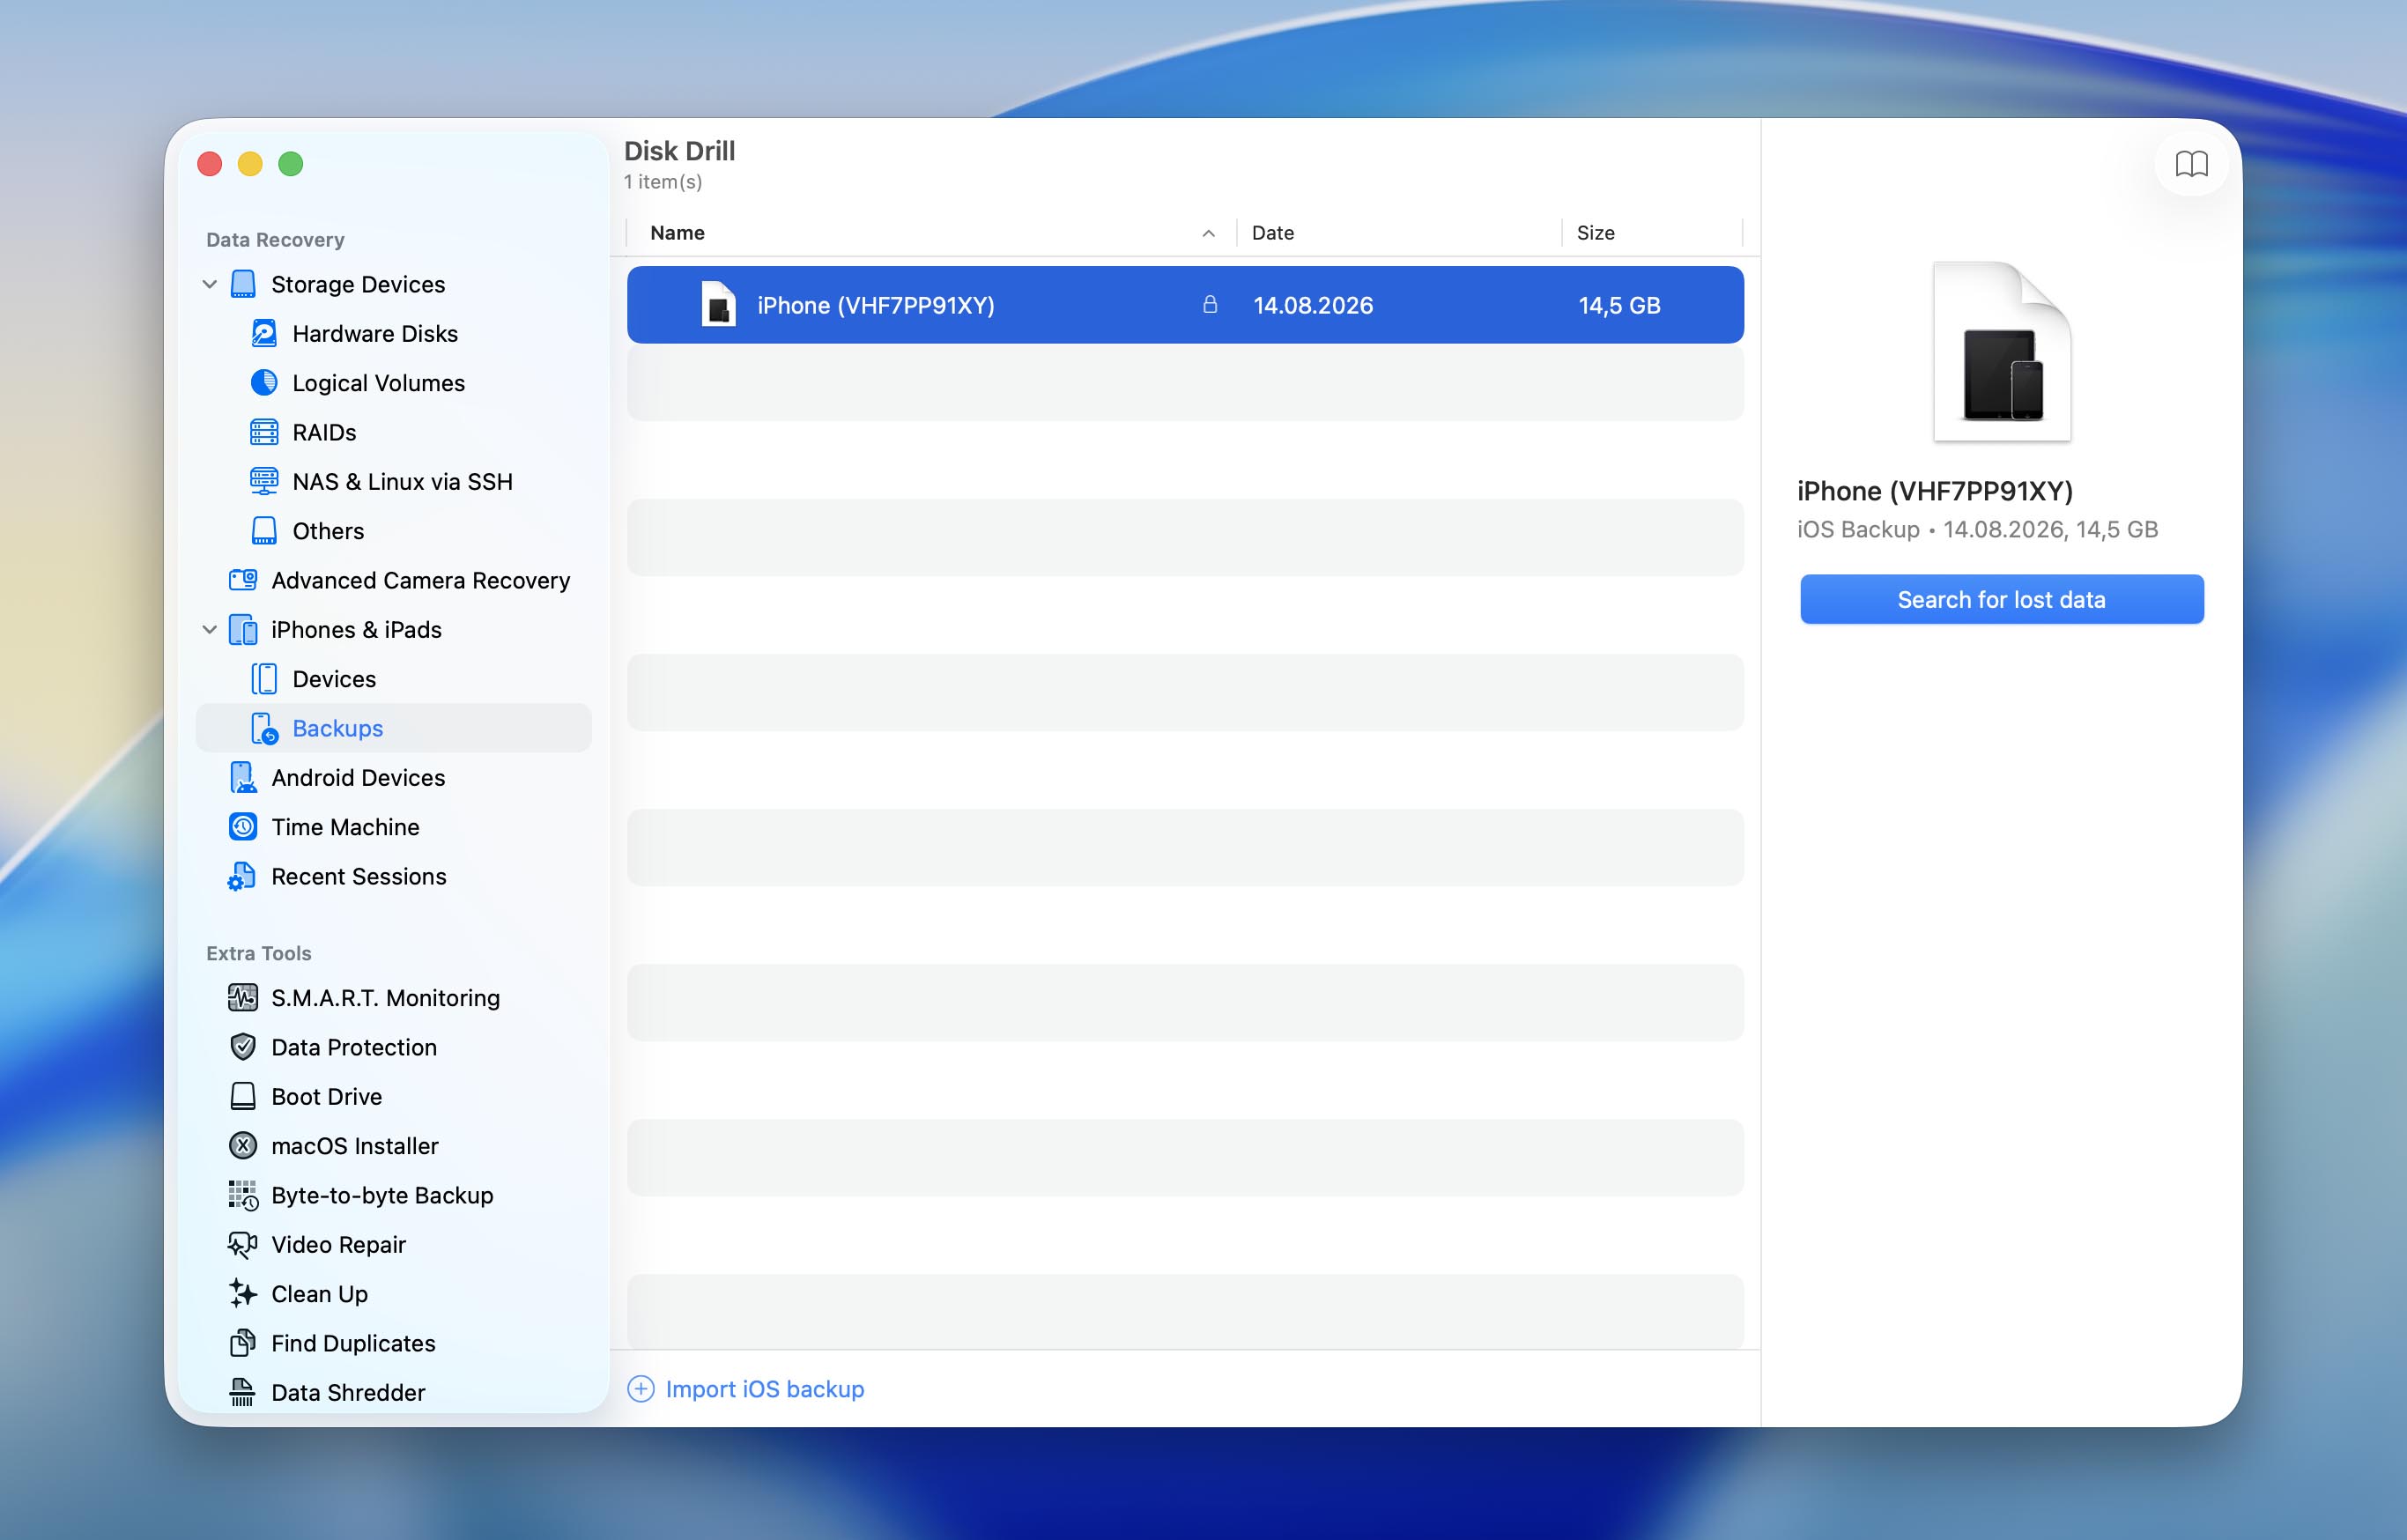The image size is (2407, 1540).
Task: Go to Time Machine
Action: (x=345, y=826)
